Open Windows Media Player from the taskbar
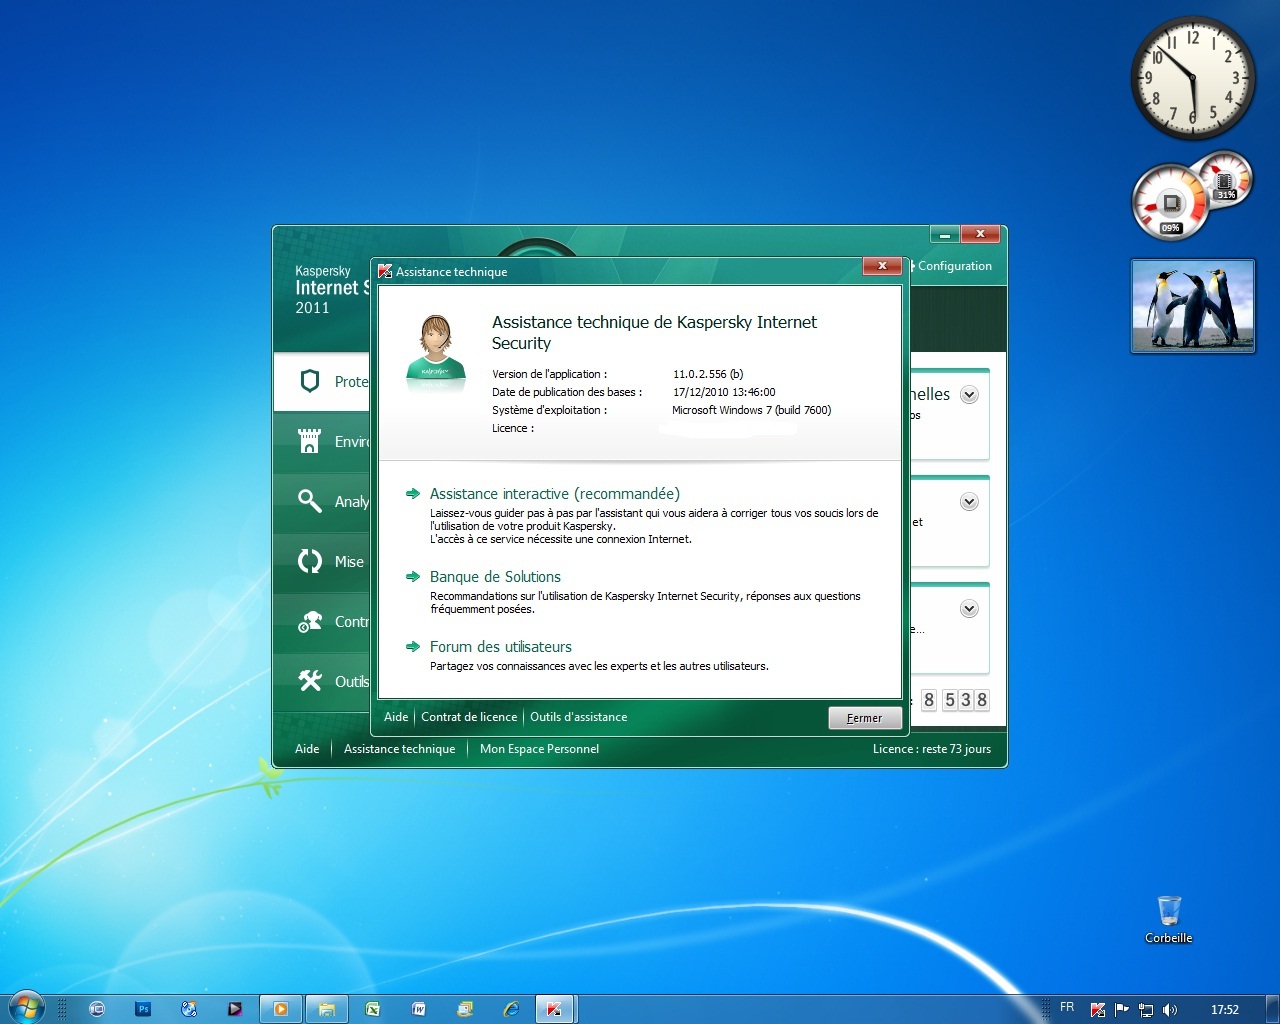The height and width of the screenshot is (1024, 1280). (281, 1009)
